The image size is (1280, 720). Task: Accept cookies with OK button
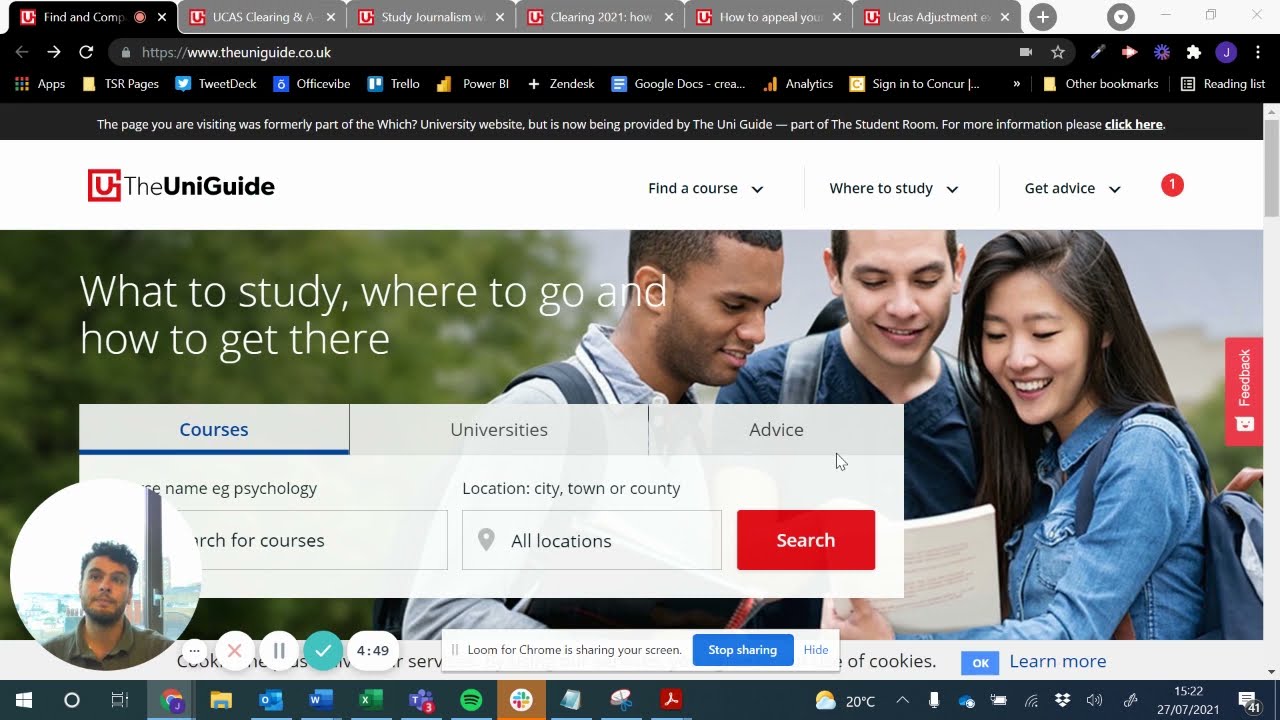(x=980, y=662)
